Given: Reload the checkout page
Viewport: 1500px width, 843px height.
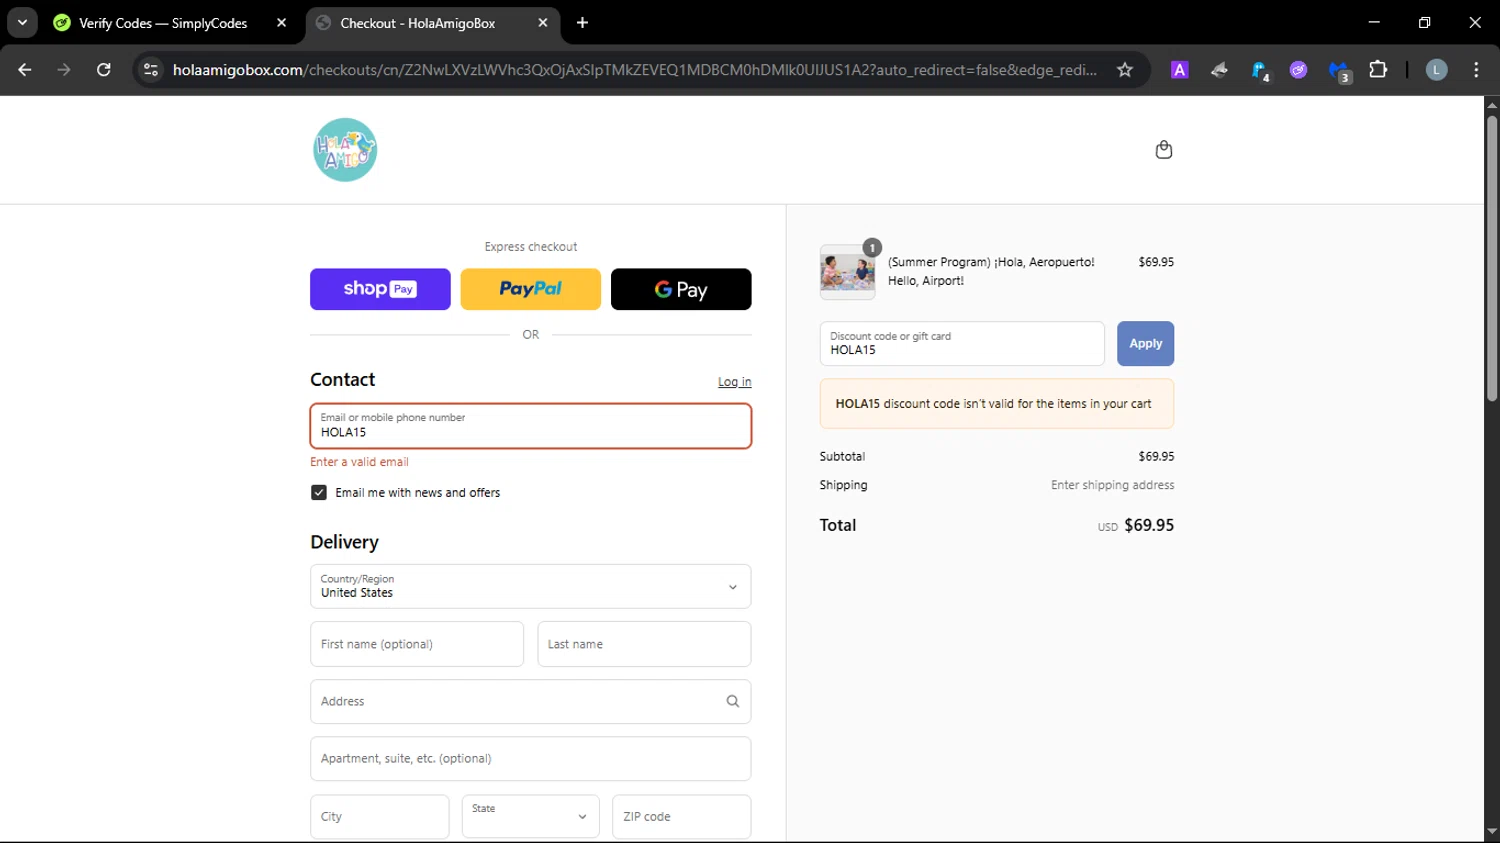Looking at the screenshot, I should click(x=103, y=70).
